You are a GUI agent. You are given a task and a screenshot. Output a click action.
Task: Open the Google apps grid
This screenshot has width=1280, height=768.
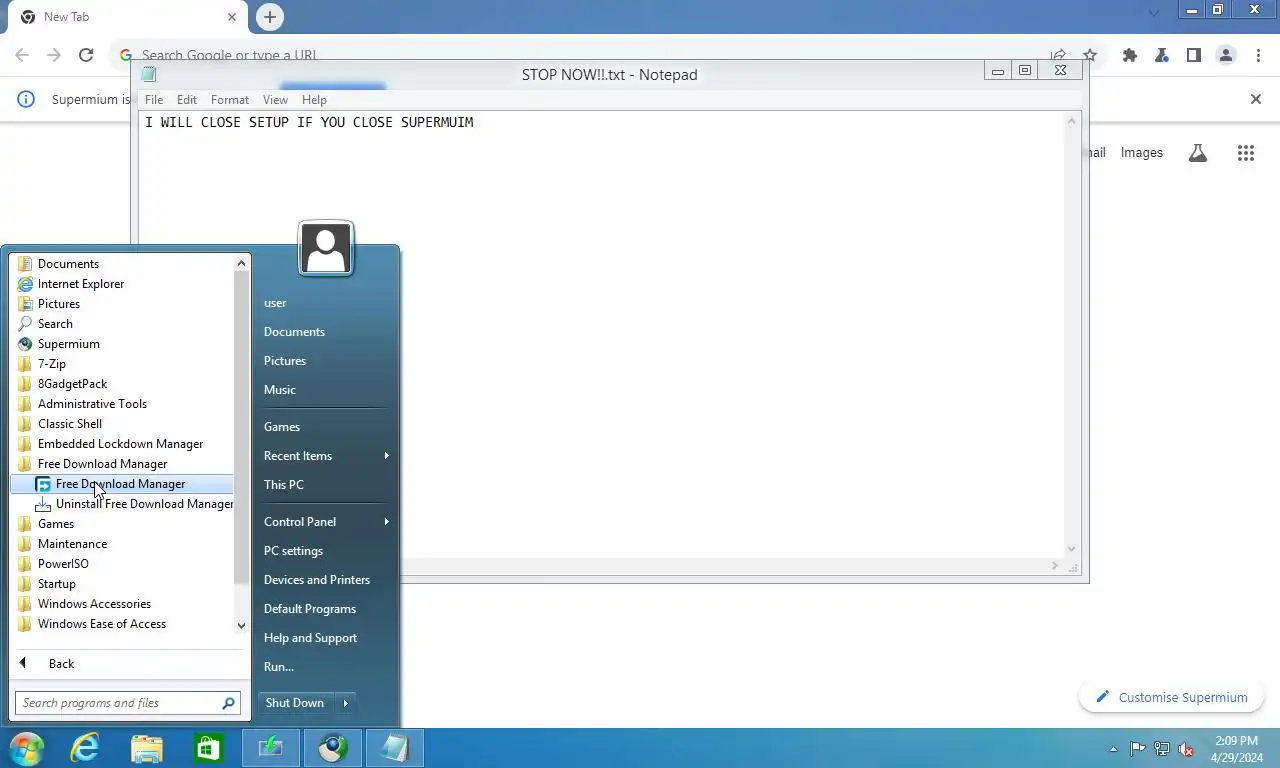tap(1245, 153)
